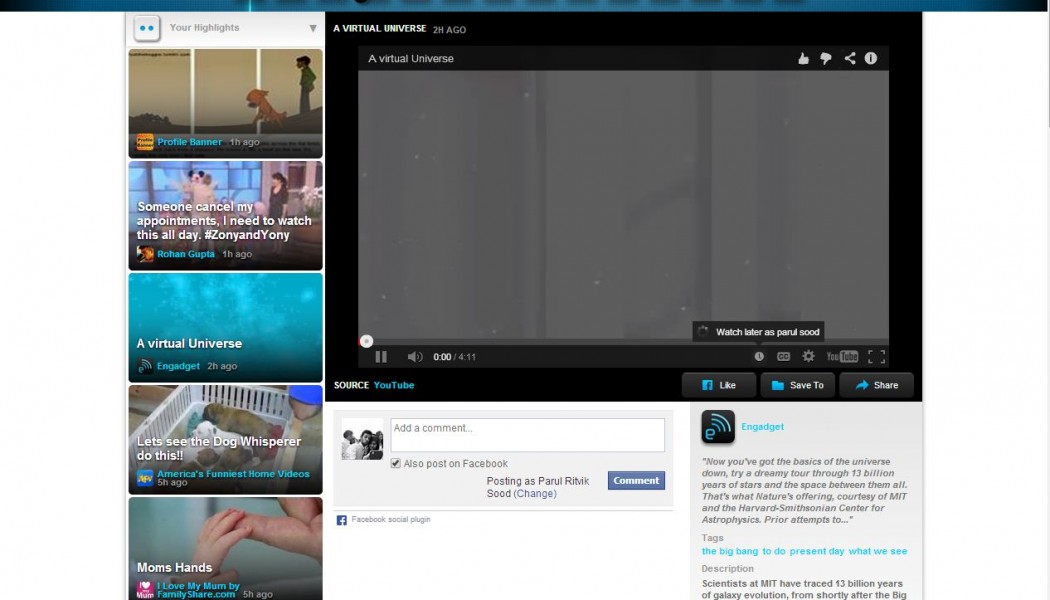
Task: Click the video progress bar scrubber
Action: pyautogui.click(x=366, y=342)
